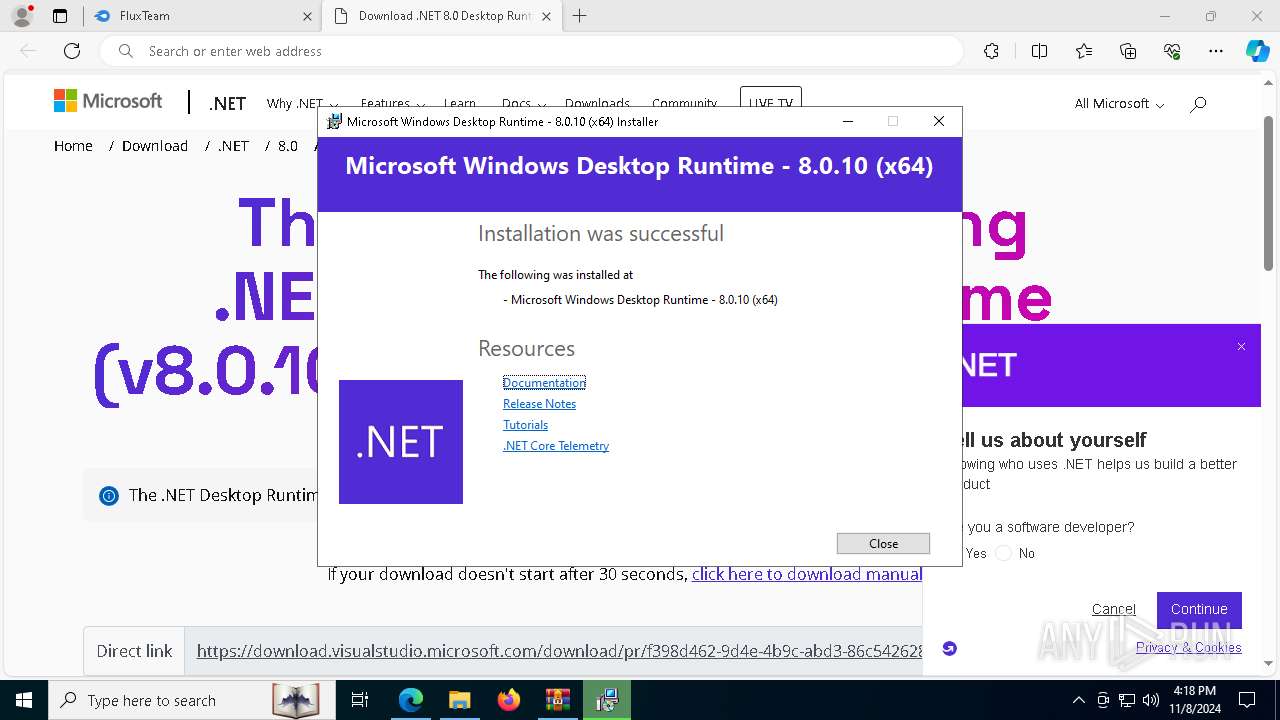Viewport: 1280px width, 720px height.
Task: Minimize the installer window
Action: [x=848, y=121]
